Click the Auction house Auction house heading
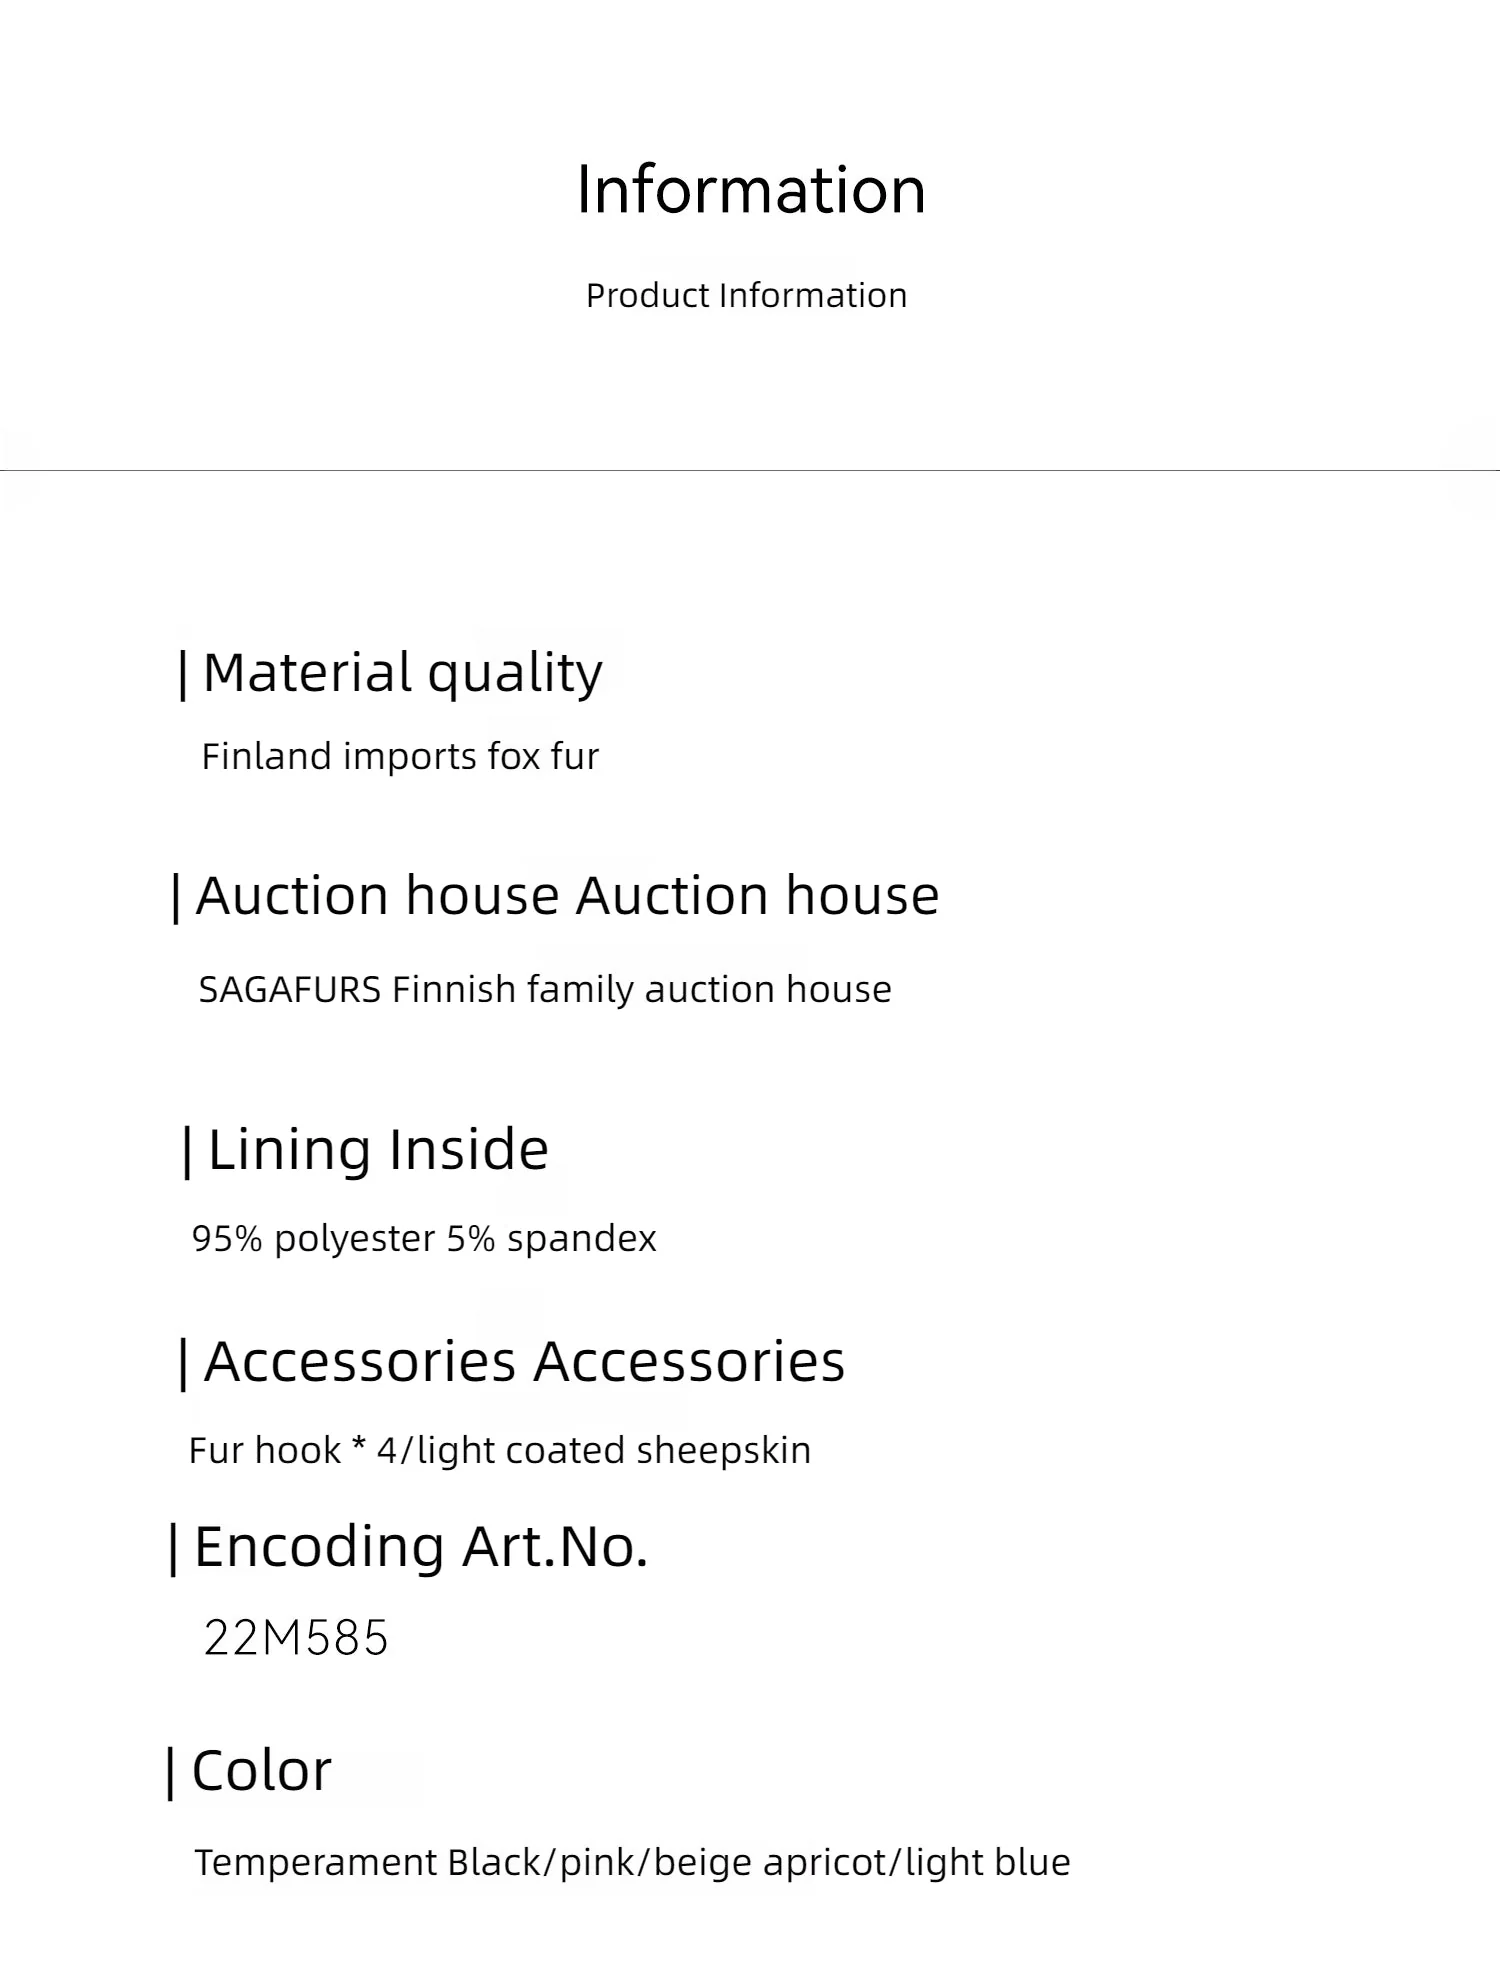The height and width of the screenshot is (1976, 1500). [x=567, y=895]
